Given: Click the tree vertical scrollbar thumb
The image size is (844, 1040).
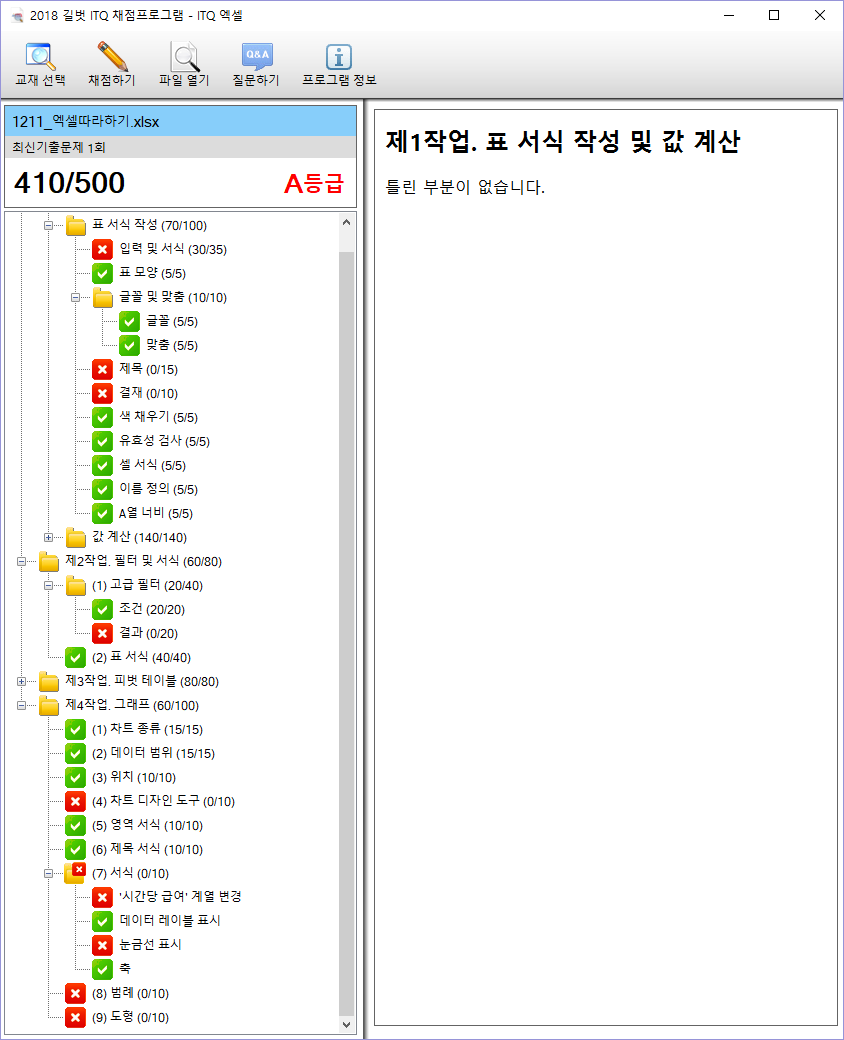Looking at the screenshot, I should click(x=346, y=633).
